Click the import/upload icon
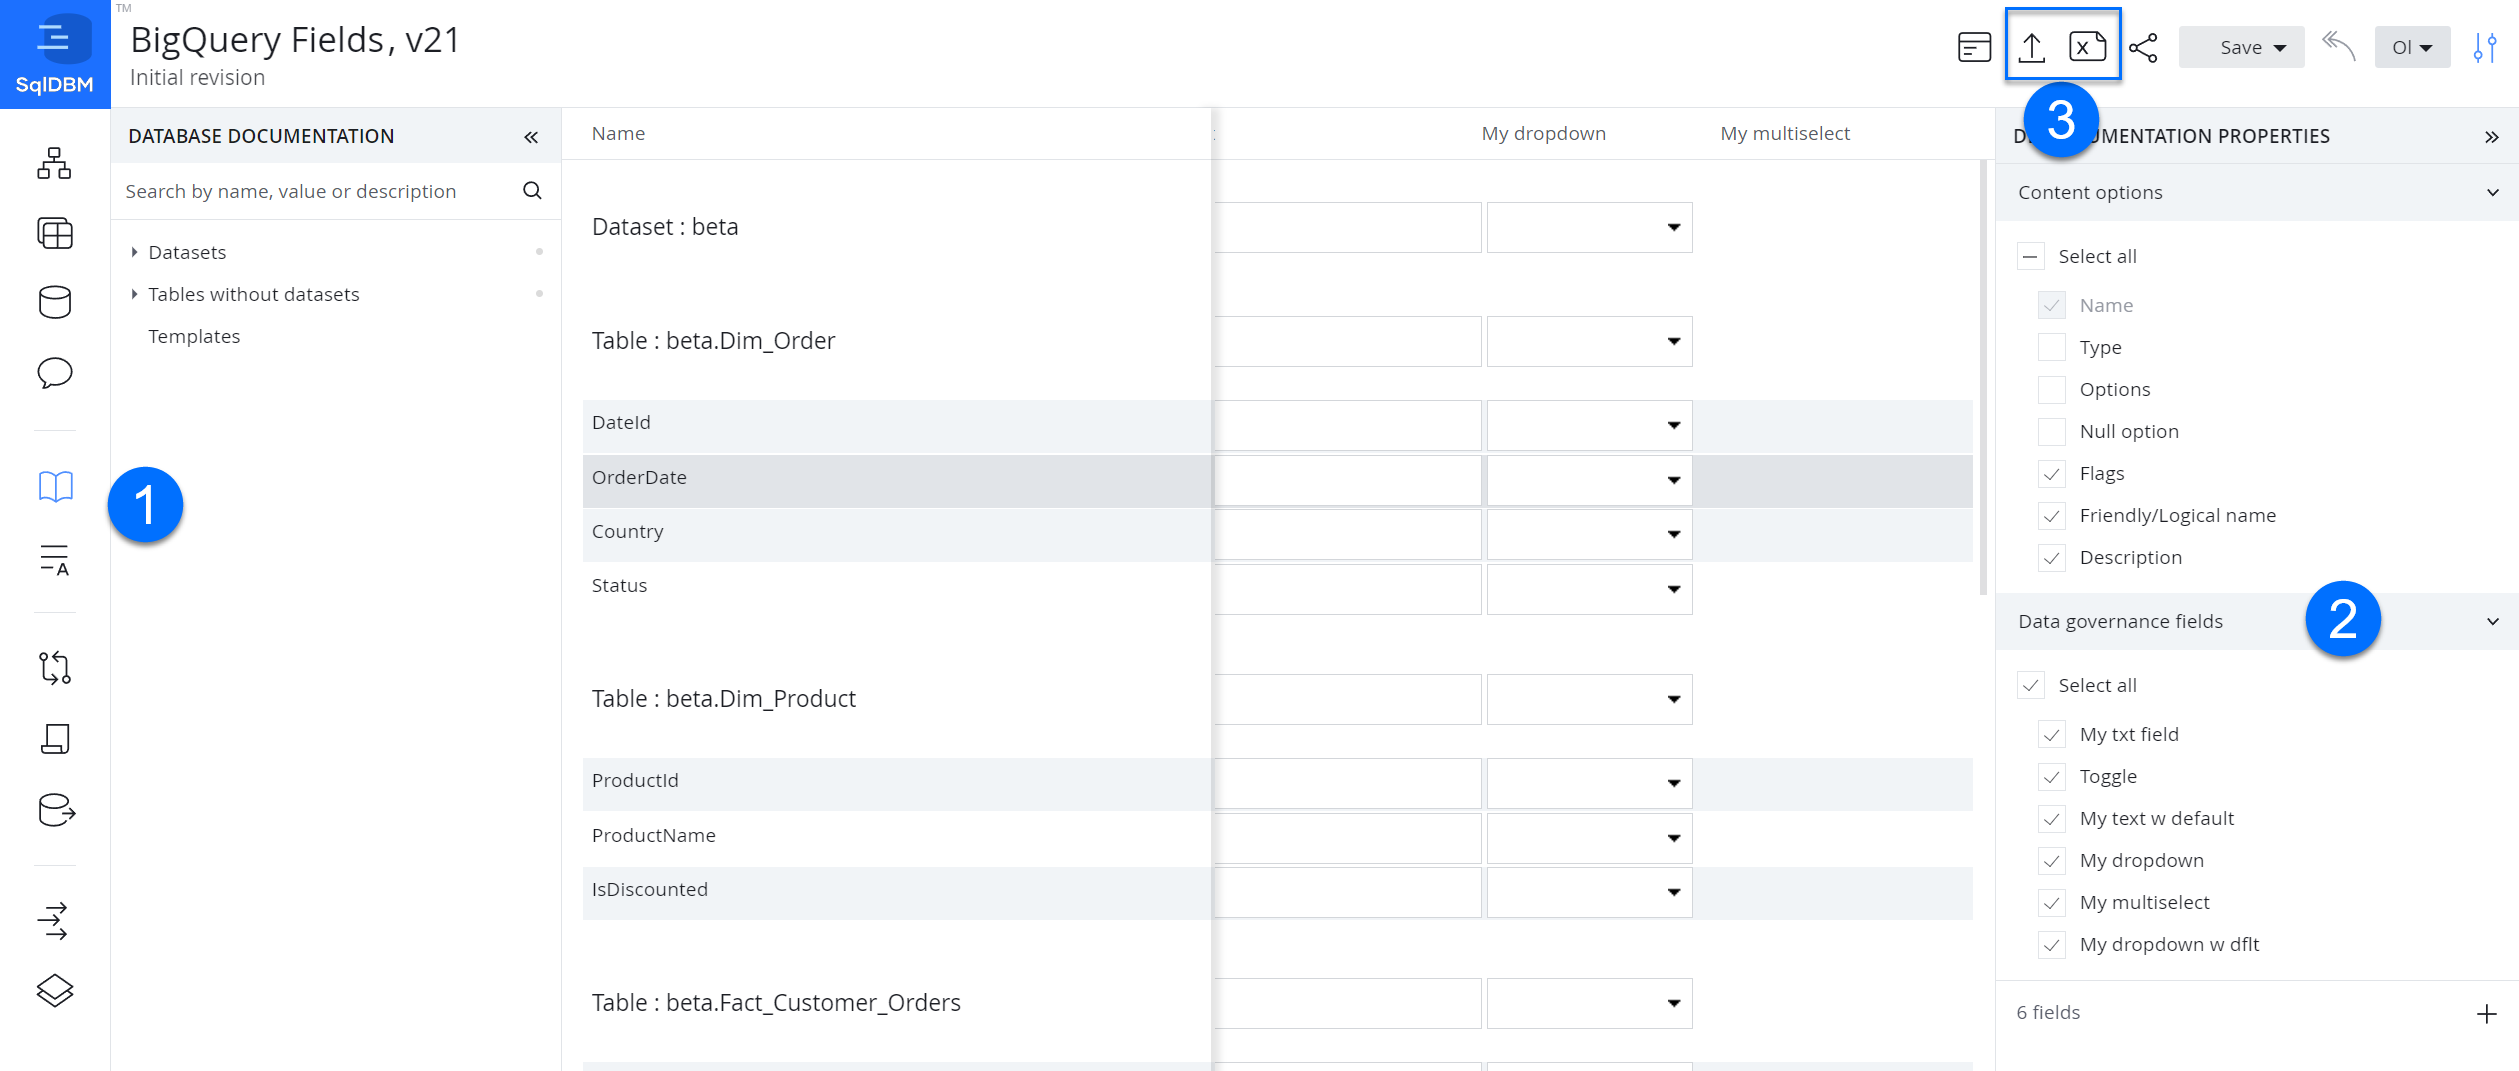The image size is (2519, 1071). click(x=2031, y=46)
